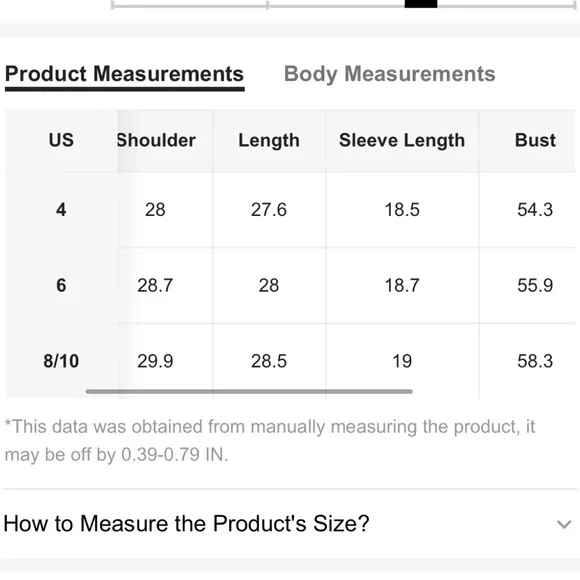Click the Sleeve Length column header

pos(402,140)
